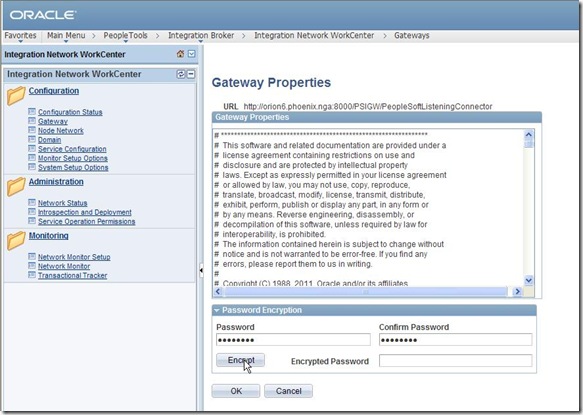Image resolution: width=583 pixels, height=415 pixels.
Task: Open the Network Status link
Action: click(62, 203)
